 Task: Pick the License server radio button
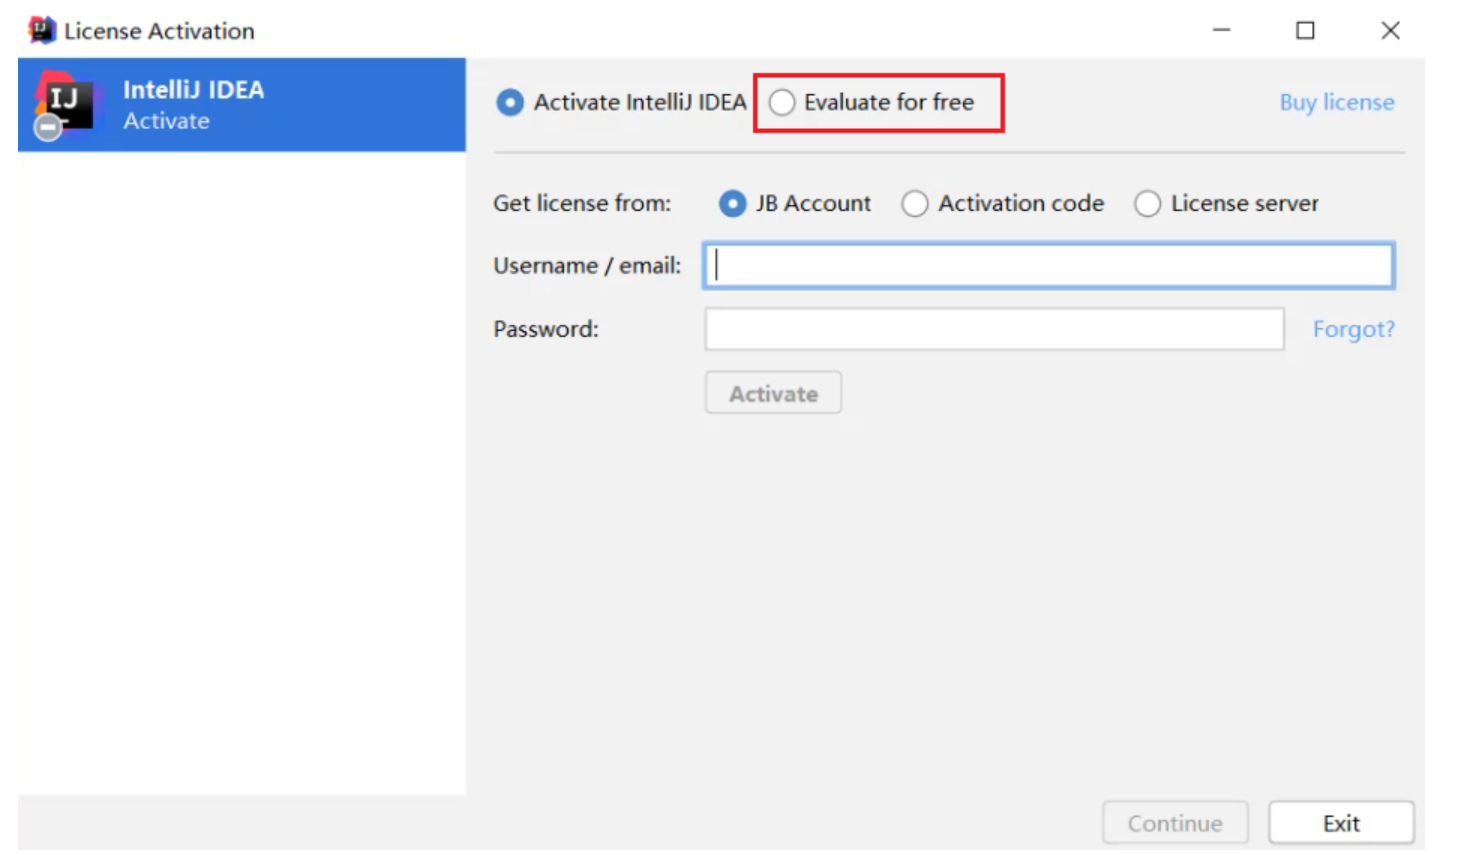point(1148,204)
